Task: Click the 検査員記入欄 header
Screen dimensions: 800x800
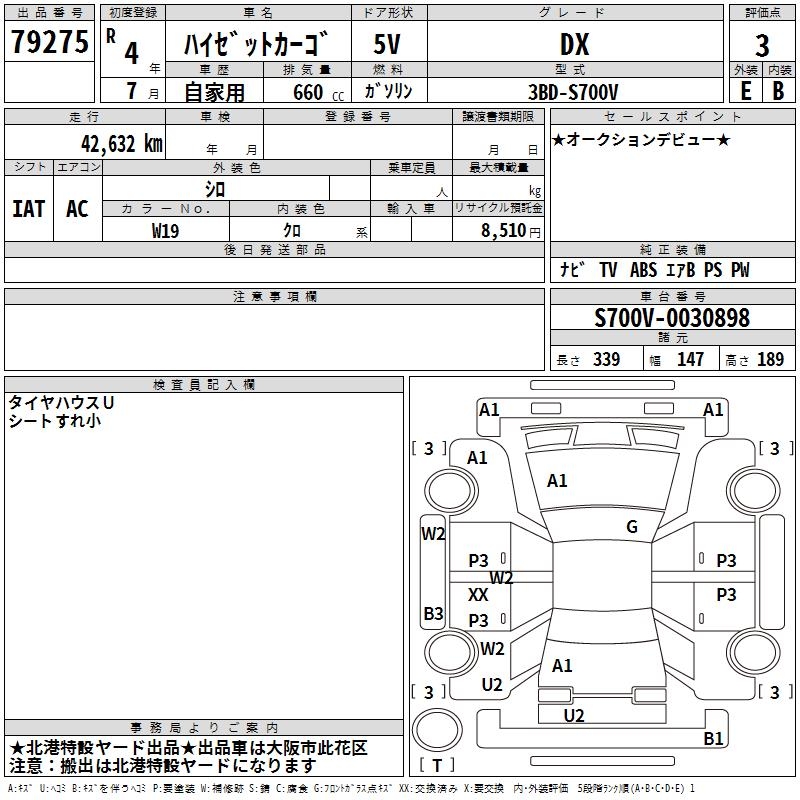Action: coord(204,385)
